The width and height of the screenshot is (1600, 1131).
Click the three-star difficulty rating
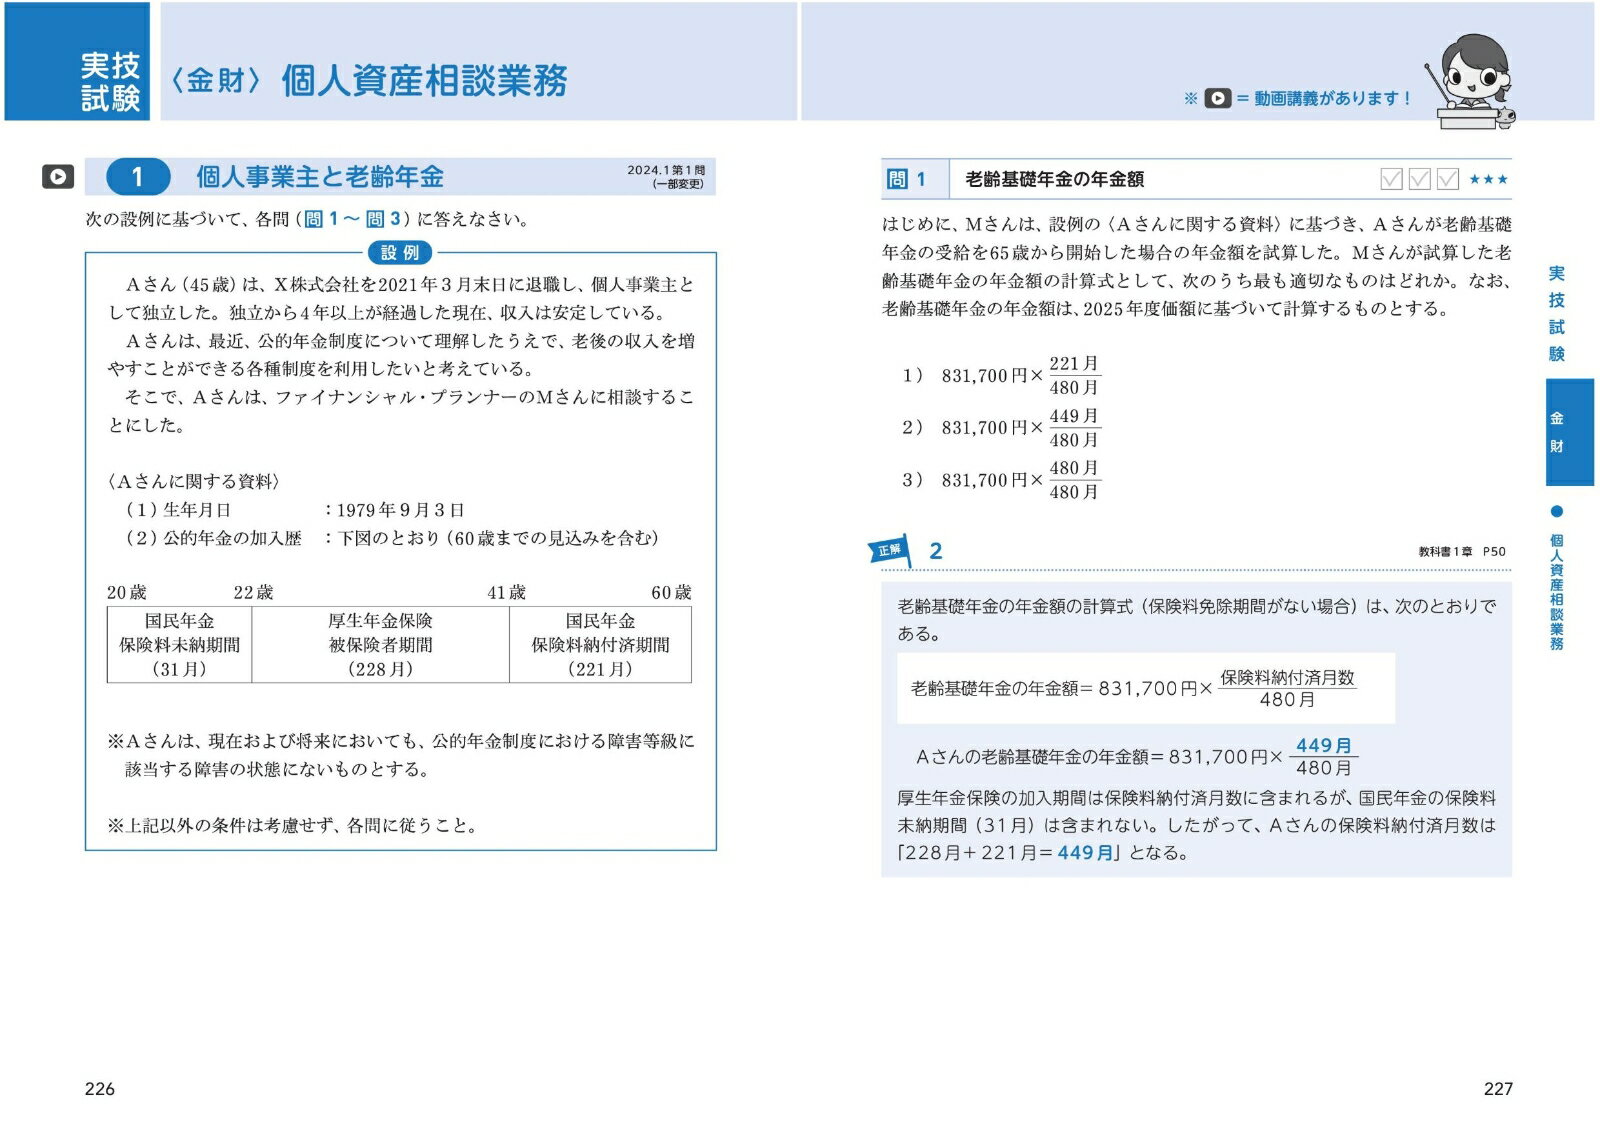[1488, 179]
